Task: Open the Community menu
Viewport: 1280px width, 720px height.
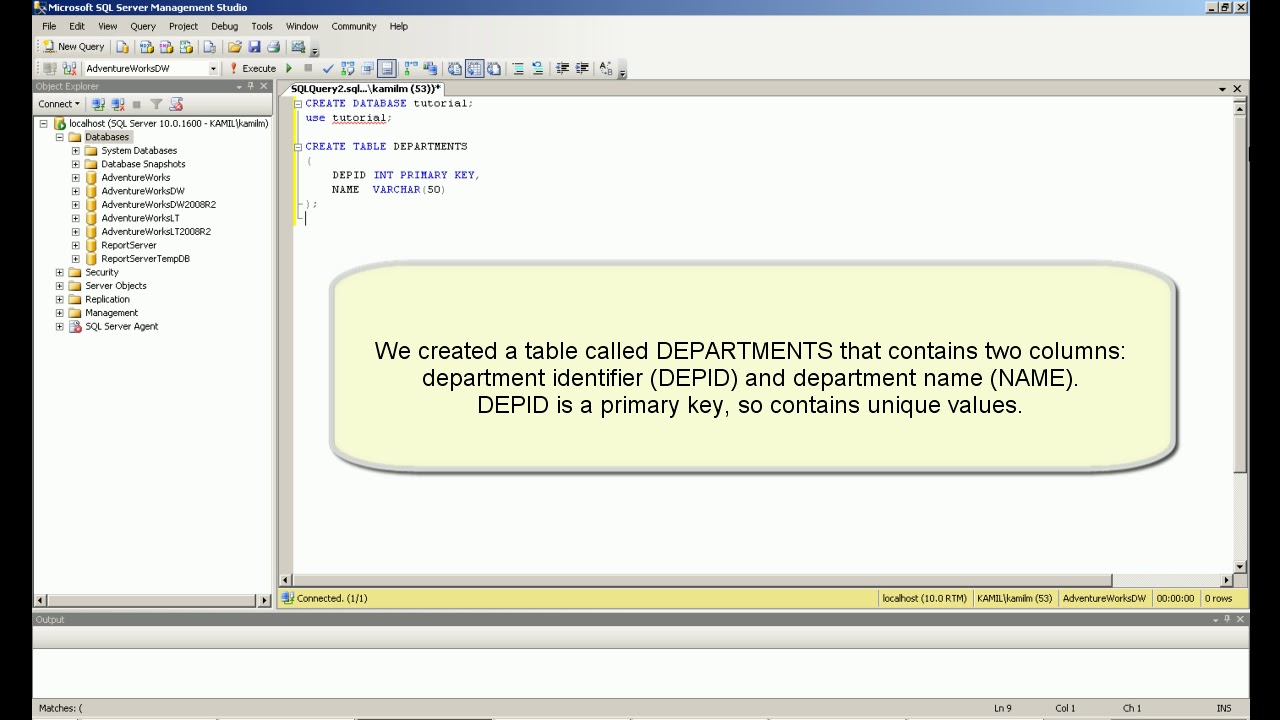Action: point(354,26)
